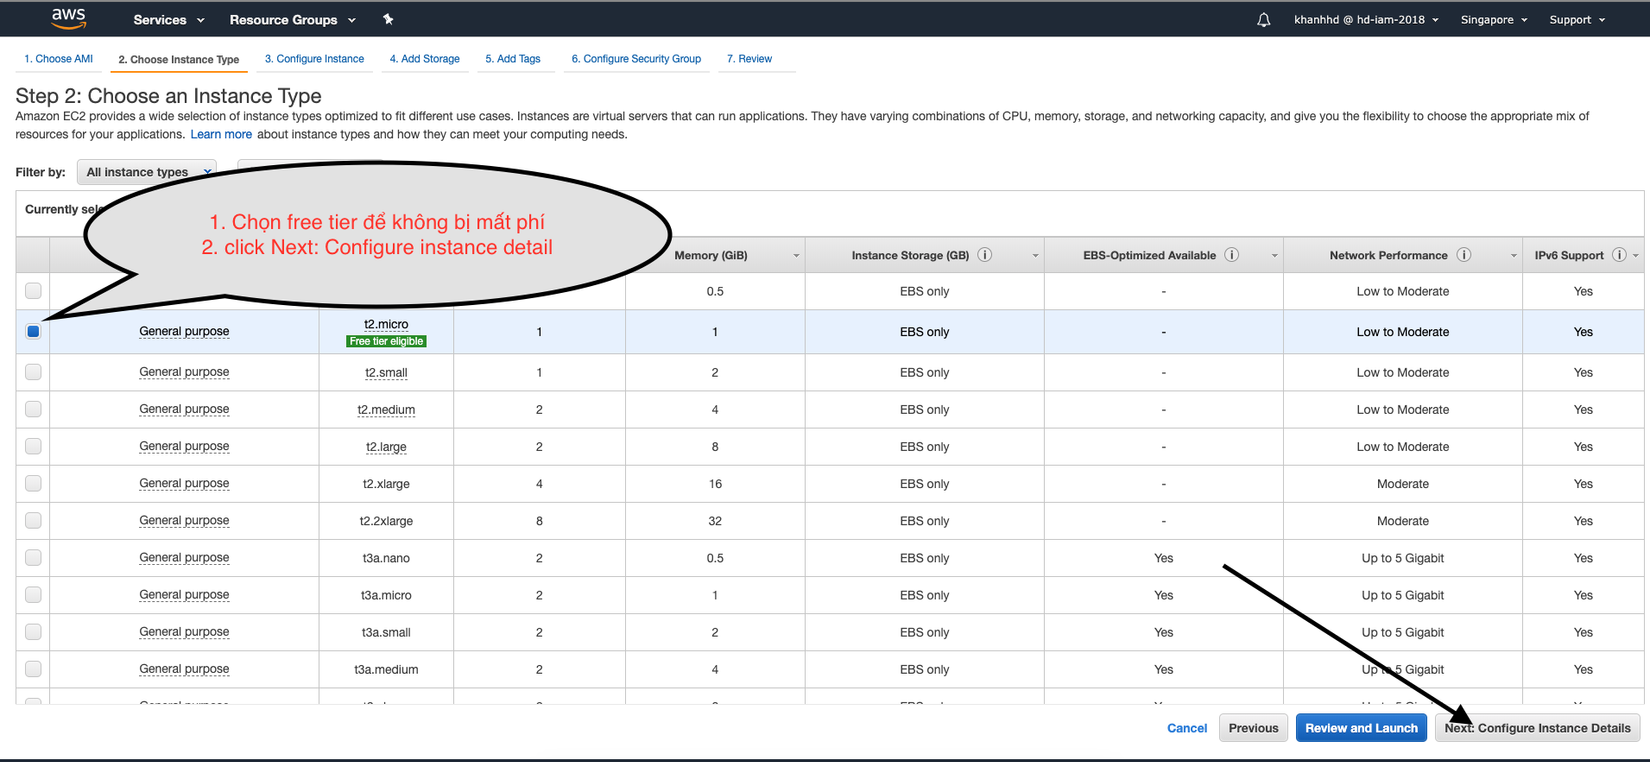This screenshot has height=762, width=1650.
Task: Check the t3a.small instance checkbox
Action: [33, 631]
